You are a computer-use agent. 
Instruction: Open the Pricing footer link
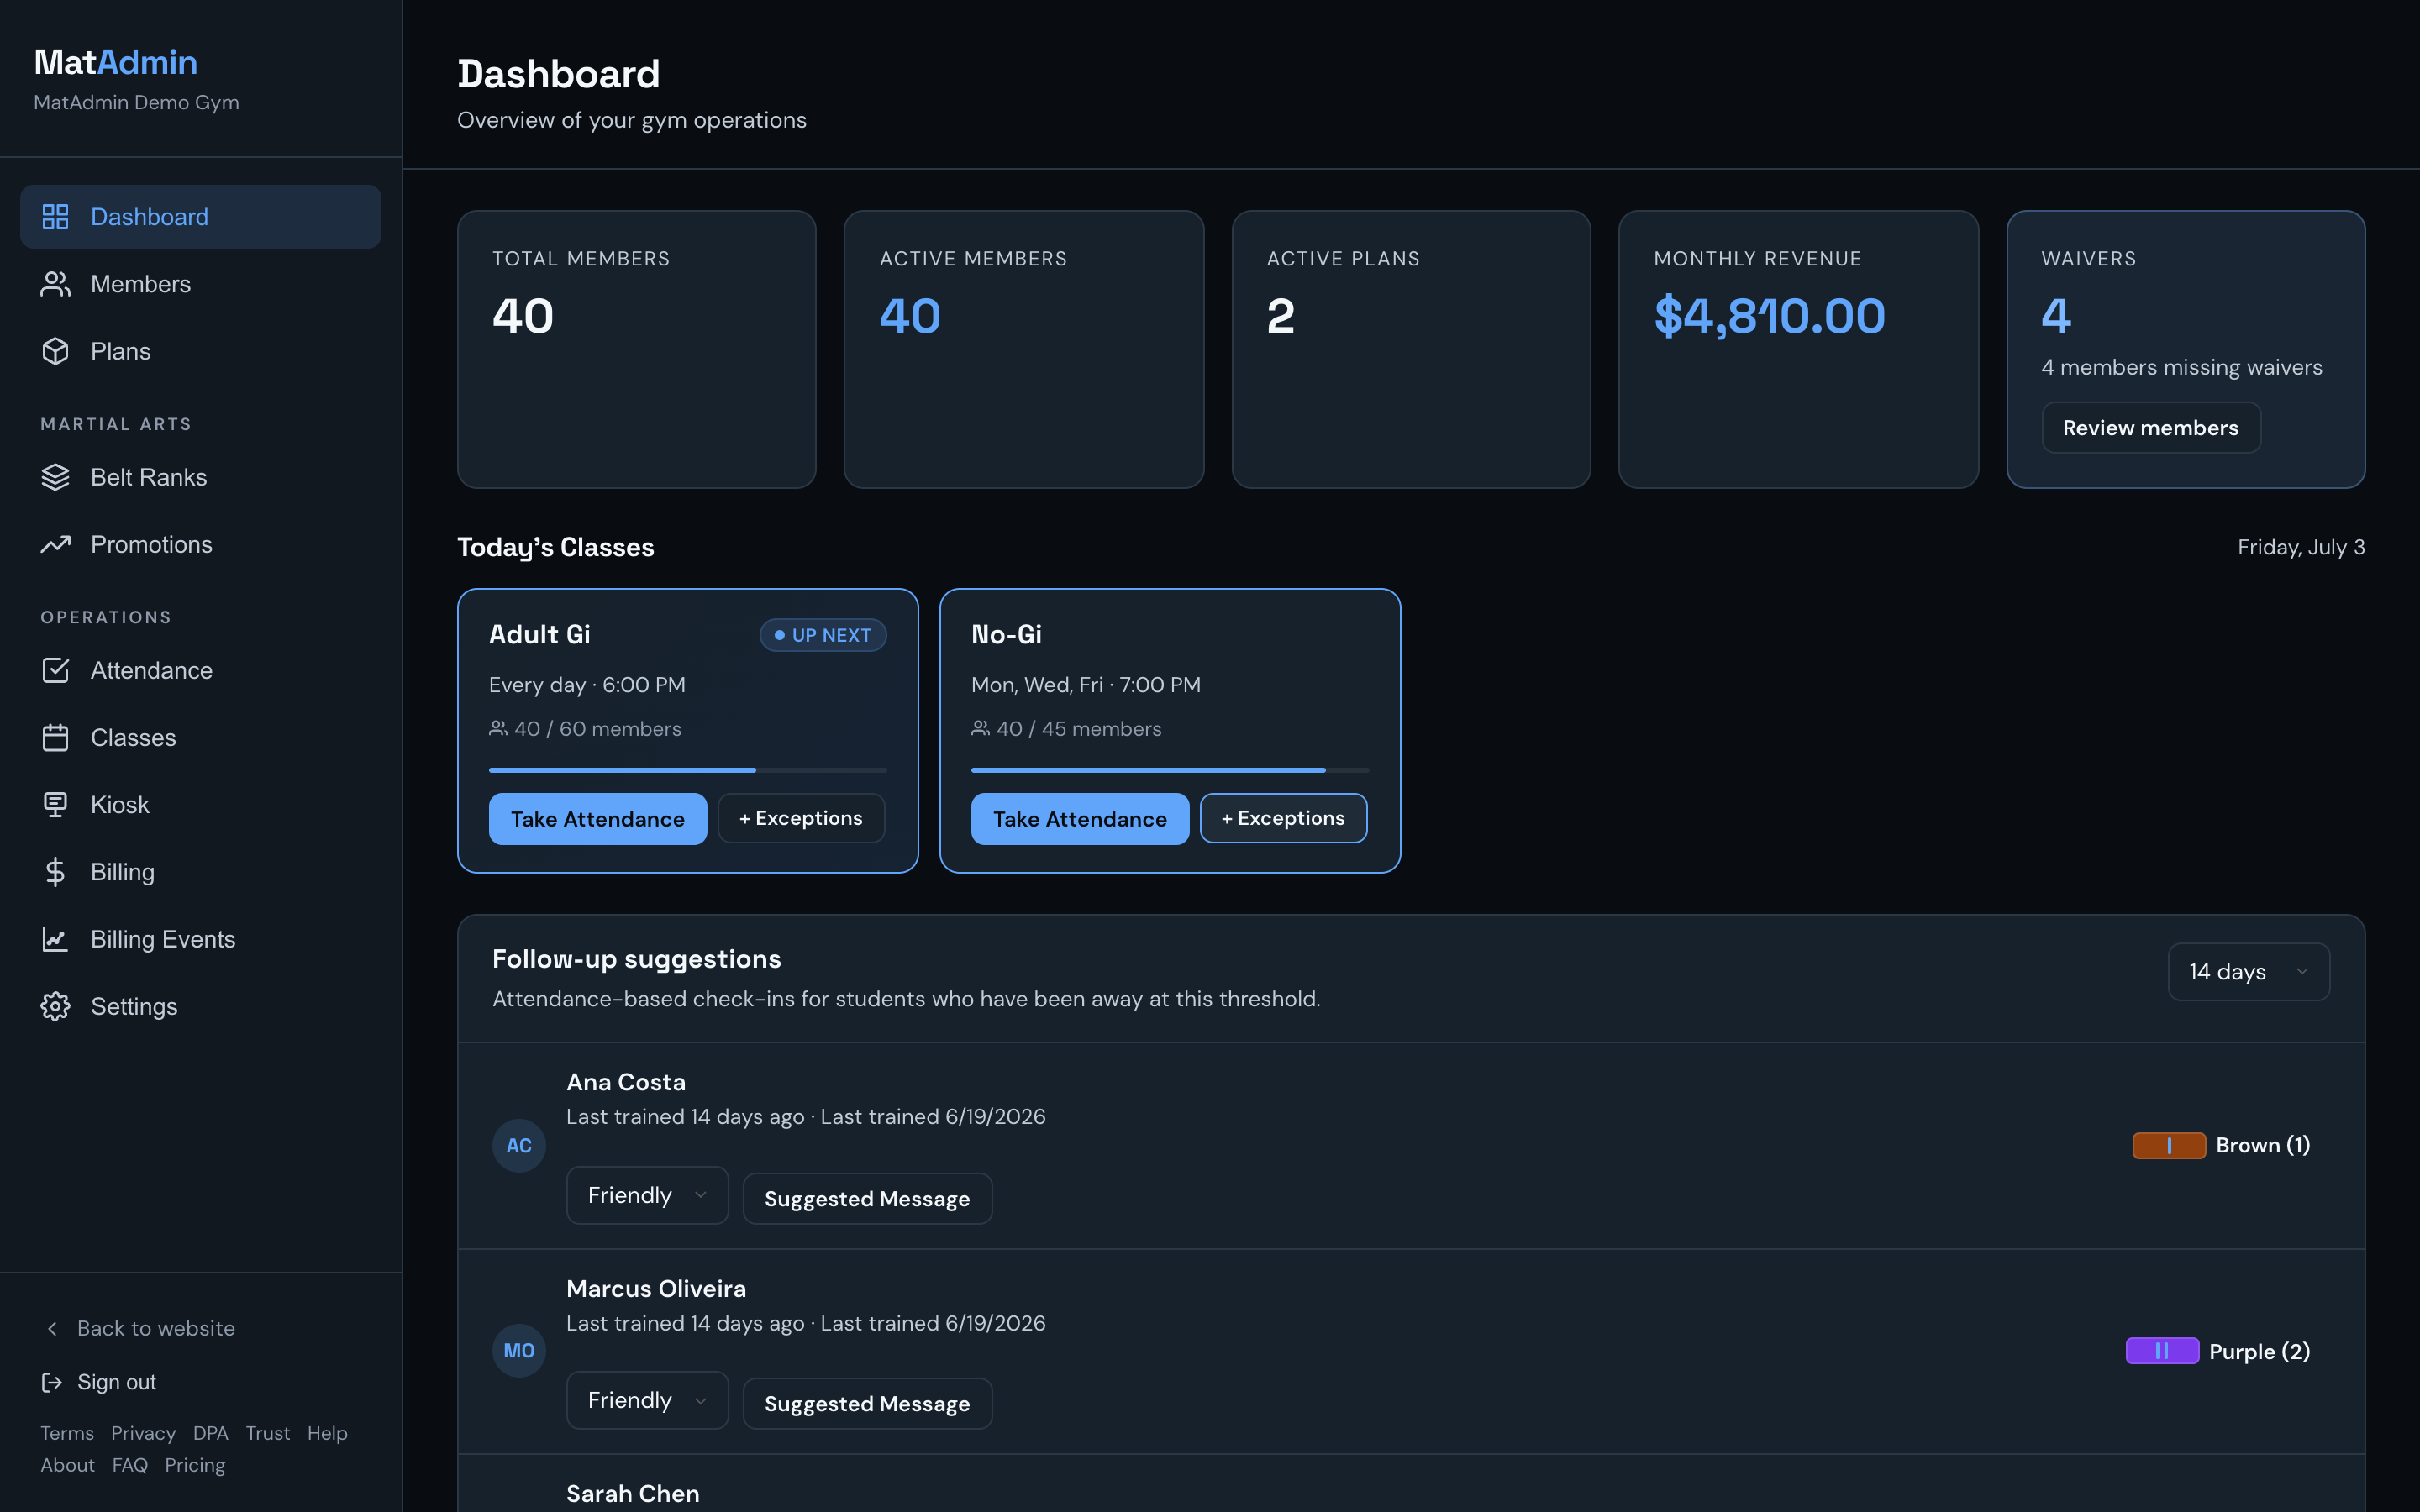[195, 1465]
